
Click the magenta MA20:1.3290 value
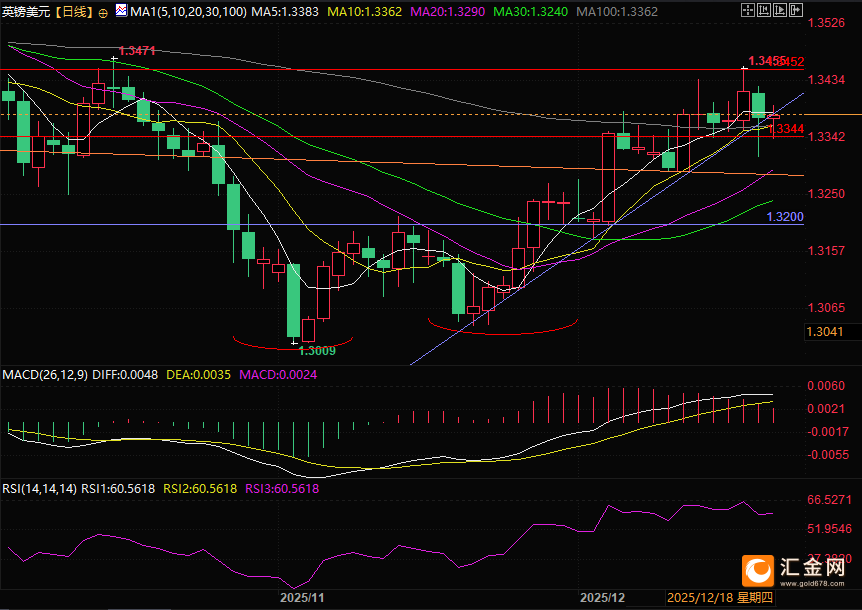(447, 12)
